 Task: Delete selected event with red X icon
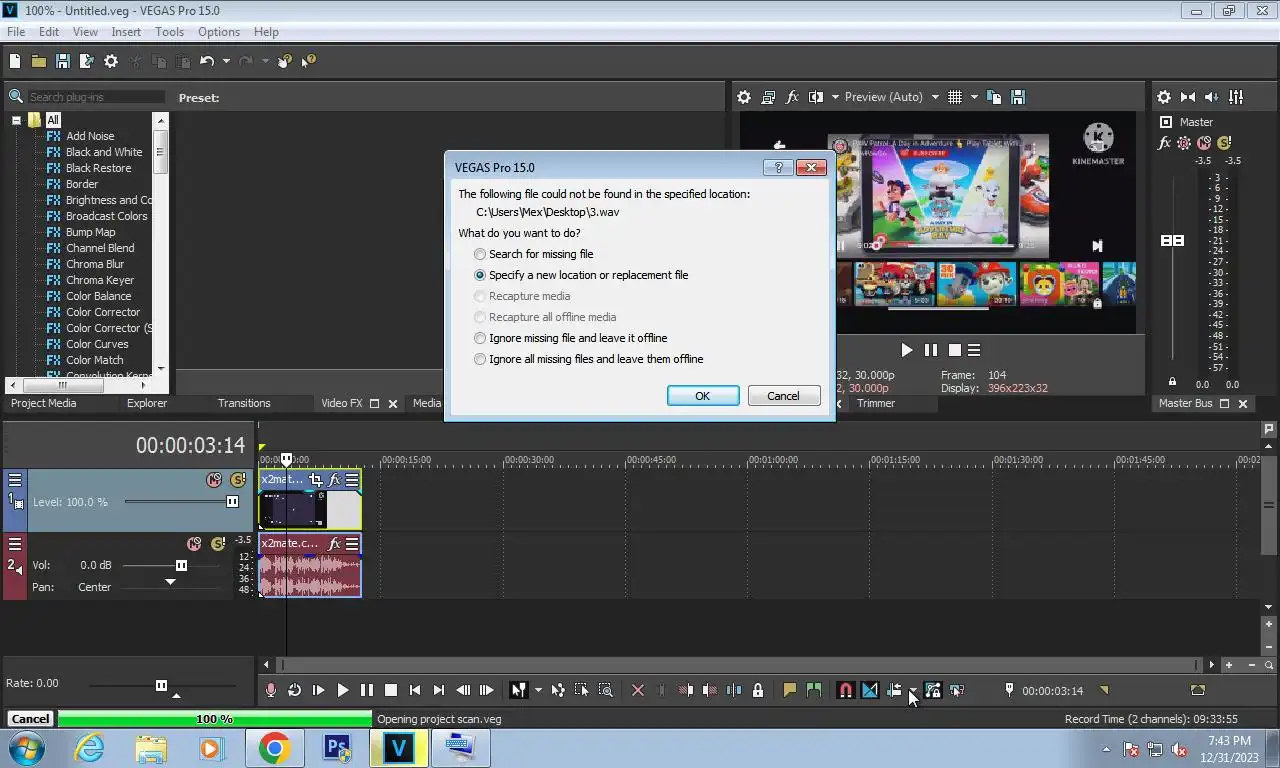(638, 690)
